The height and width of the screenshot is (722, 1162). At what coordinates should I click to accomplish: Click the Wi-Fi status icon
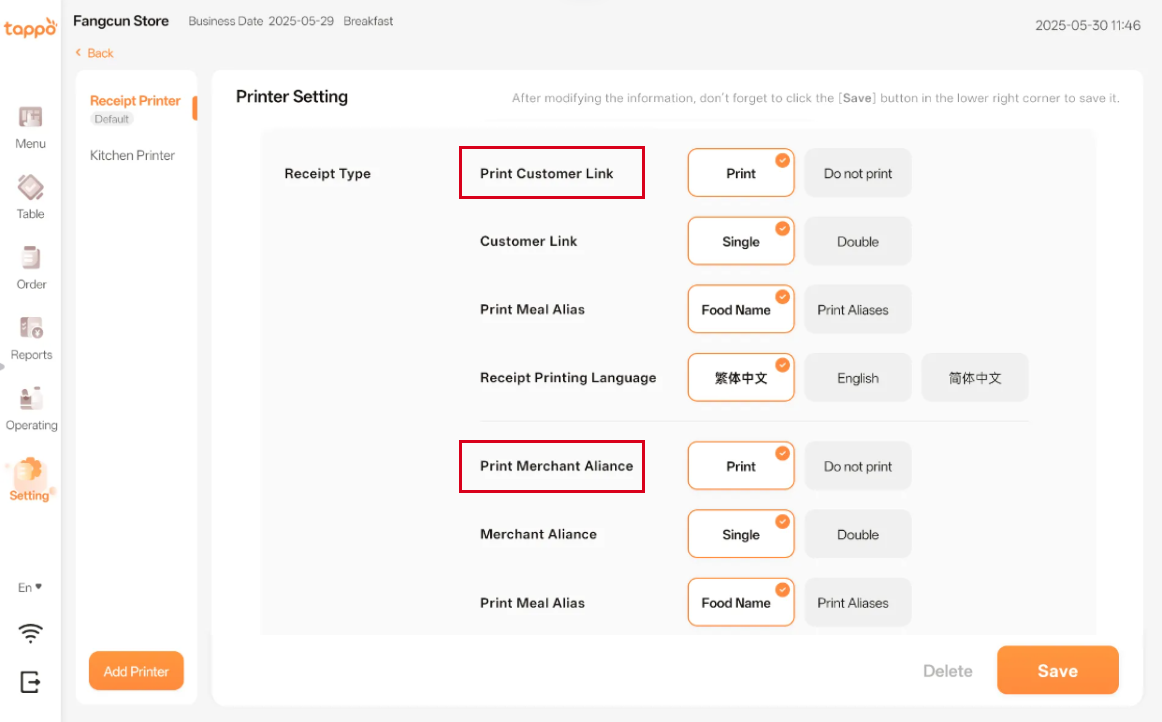(x=31, y=633)
